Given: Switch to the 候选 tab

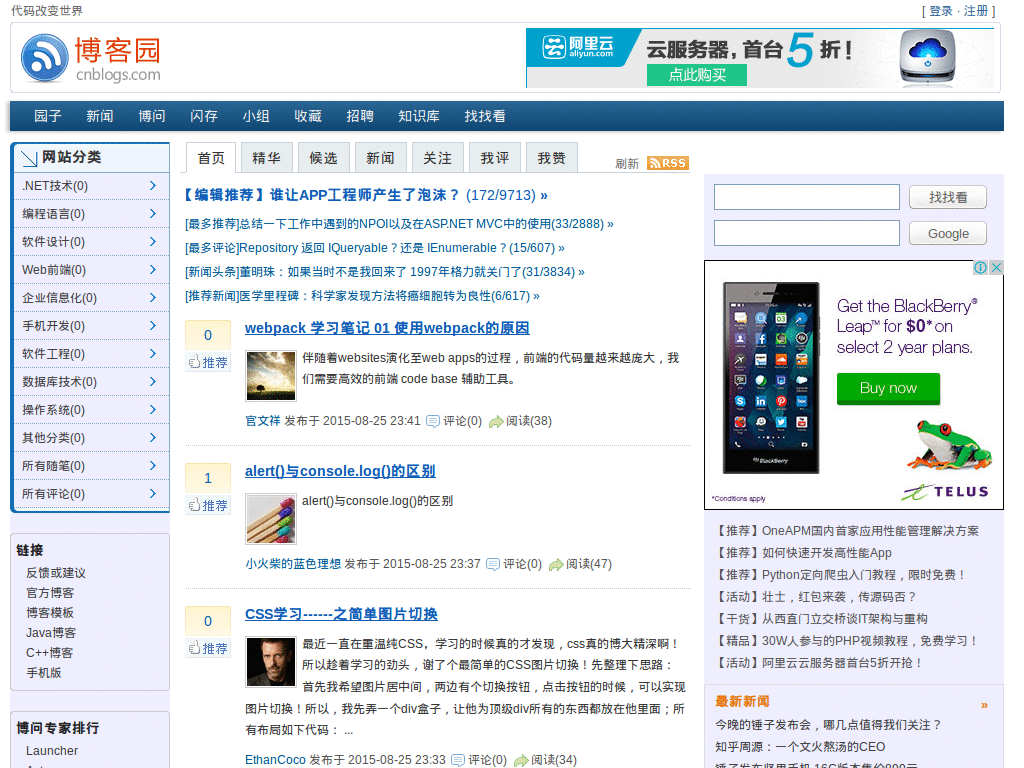Looking at the screenshot, I should [323, 157].
